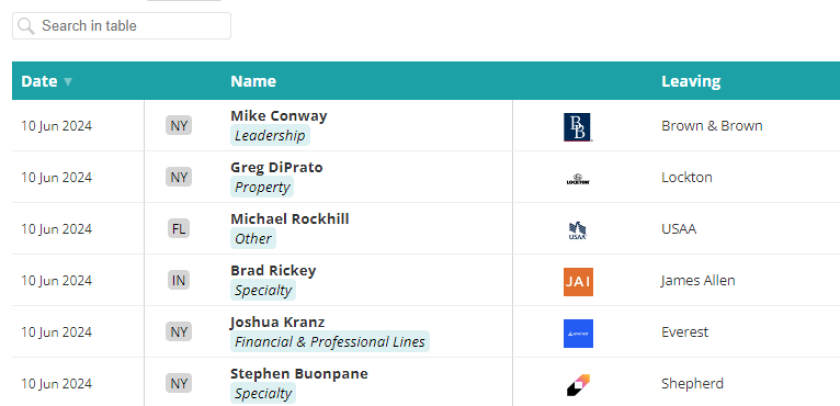Select the Leadership tag under Mike Conway
840x406 pixels.
[269, 136]
